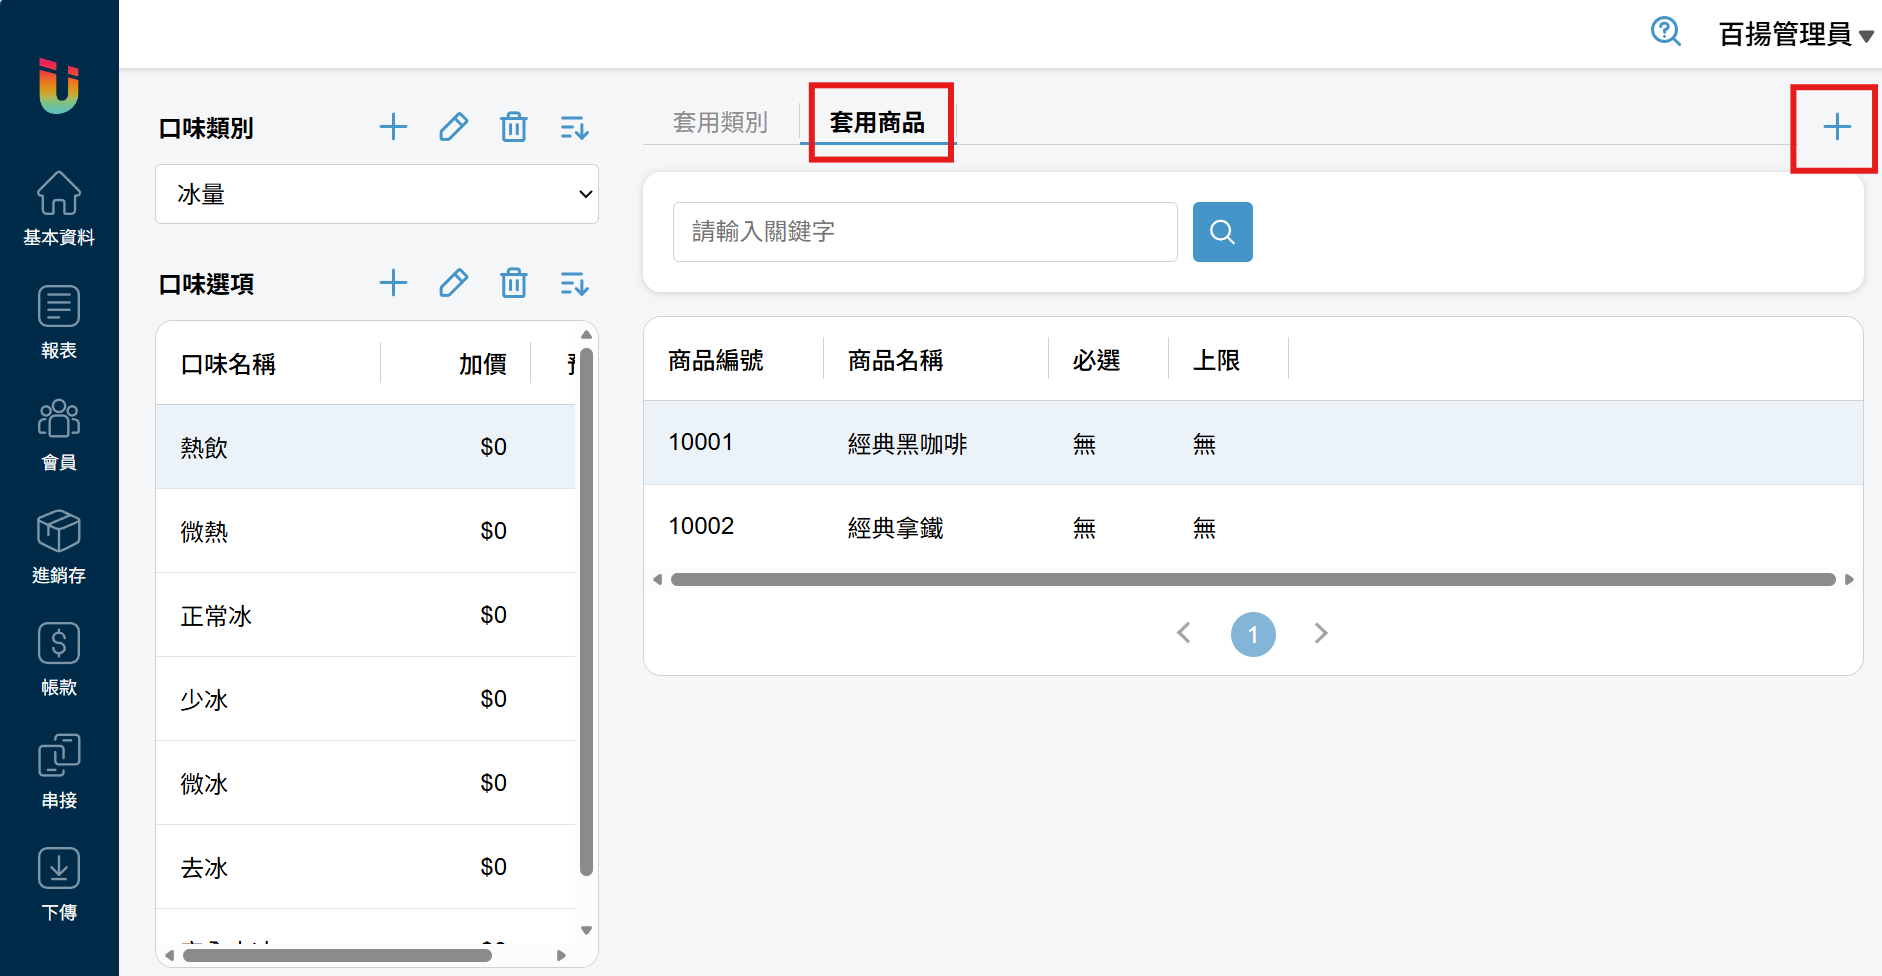The height and width of the screenshot is (976, 1882).
Task: Select the 正常冰 flavor option row
Action: point(365,615)
